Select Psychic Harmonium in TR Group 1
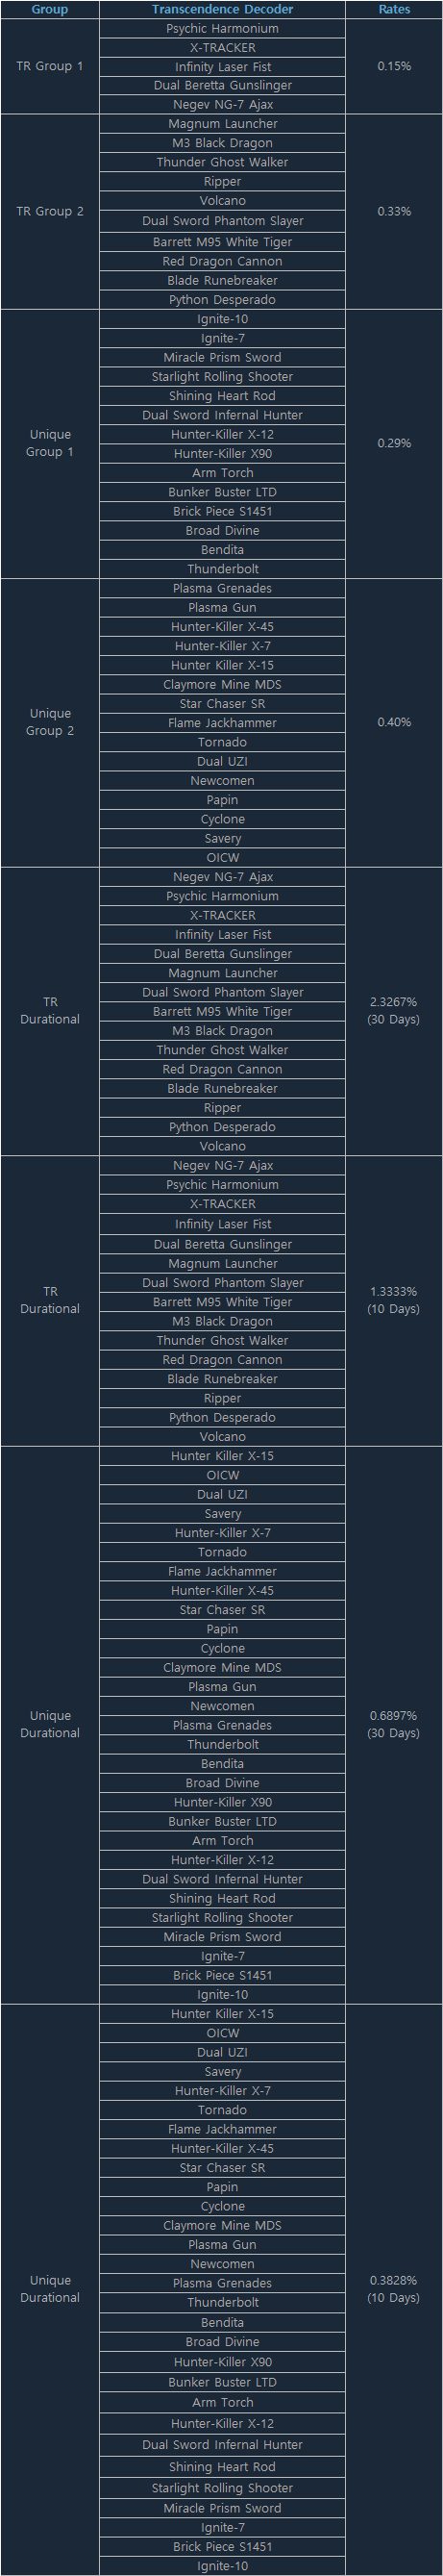The width and height of the screenshot is (443, 2576). [222, 29]
